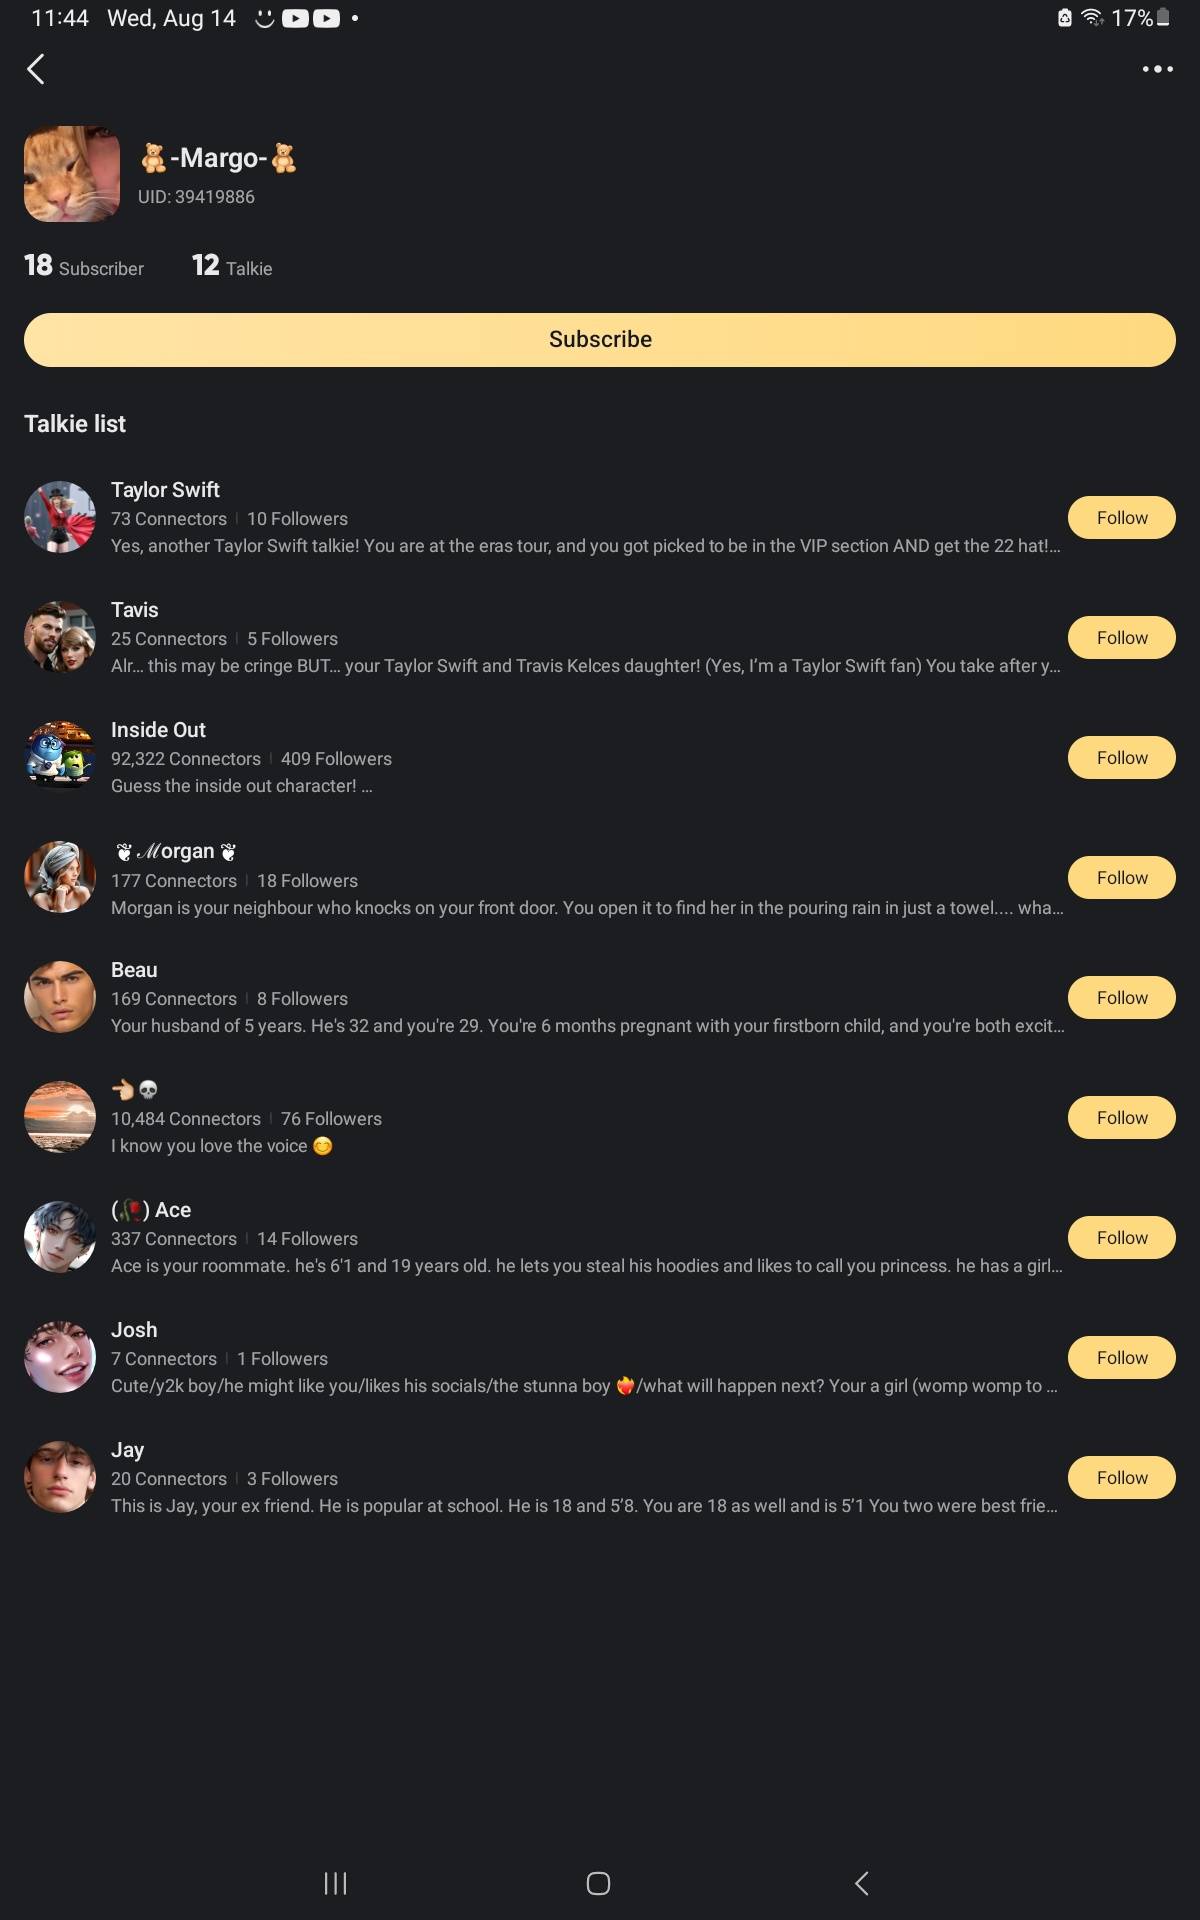Follow the Josh talkie

point(1122,1358)
